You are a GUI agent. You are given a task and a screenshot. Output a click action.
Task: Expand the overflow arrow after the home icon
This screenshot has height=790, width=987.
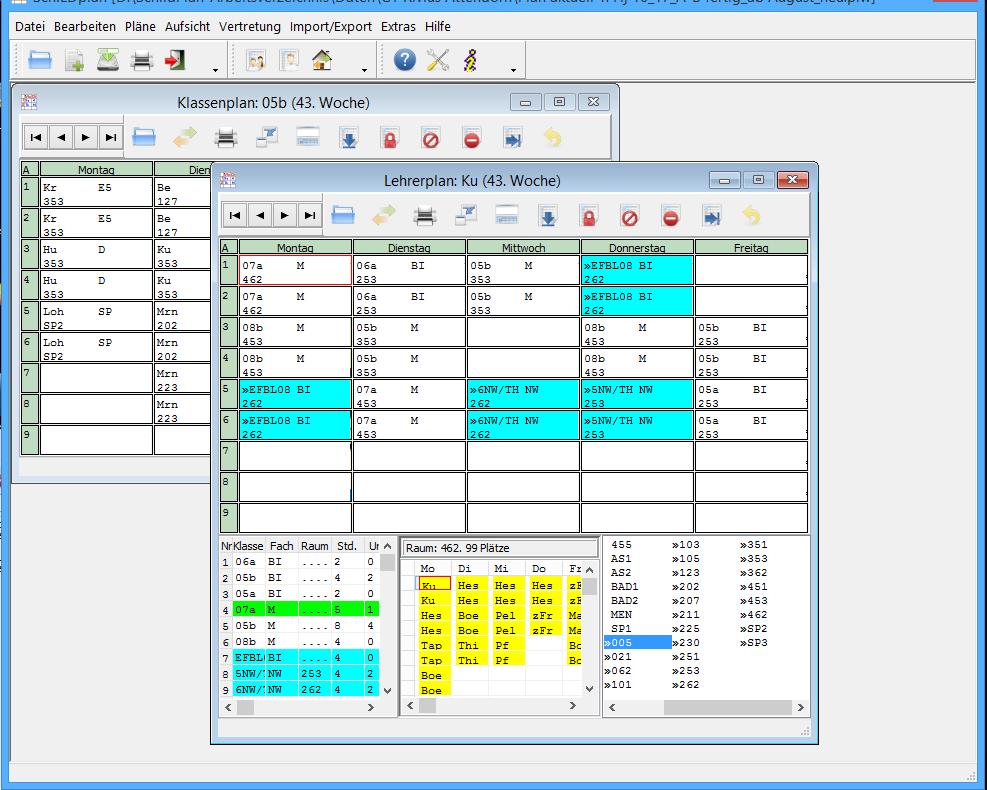(364, 70)
